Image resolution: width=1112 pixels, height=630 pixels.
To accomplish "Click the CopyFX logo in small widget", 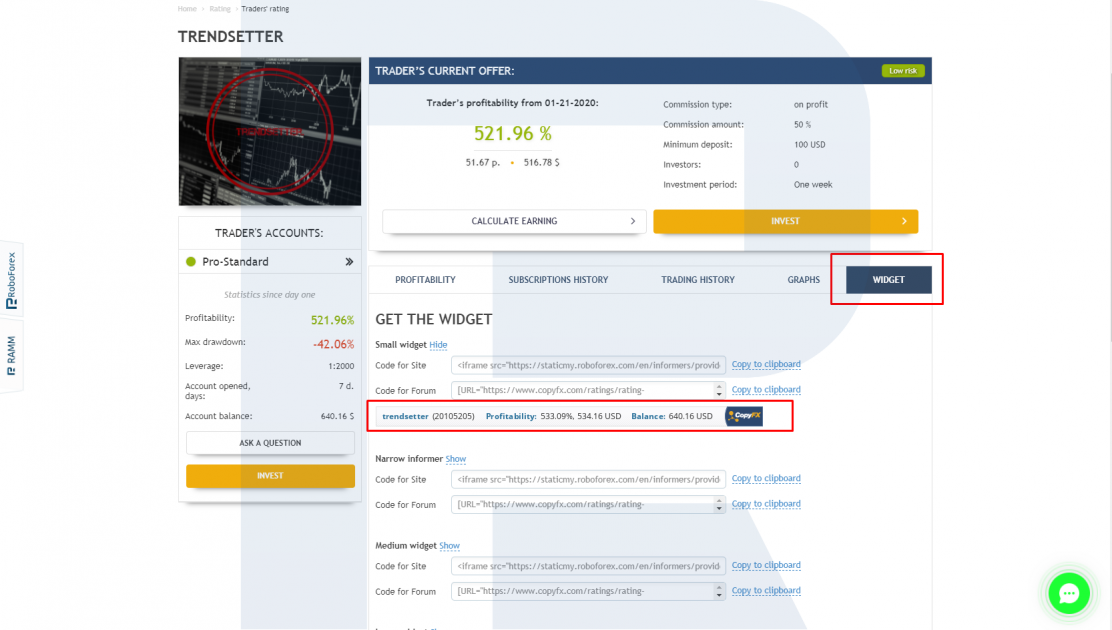I will pos(744,416).
